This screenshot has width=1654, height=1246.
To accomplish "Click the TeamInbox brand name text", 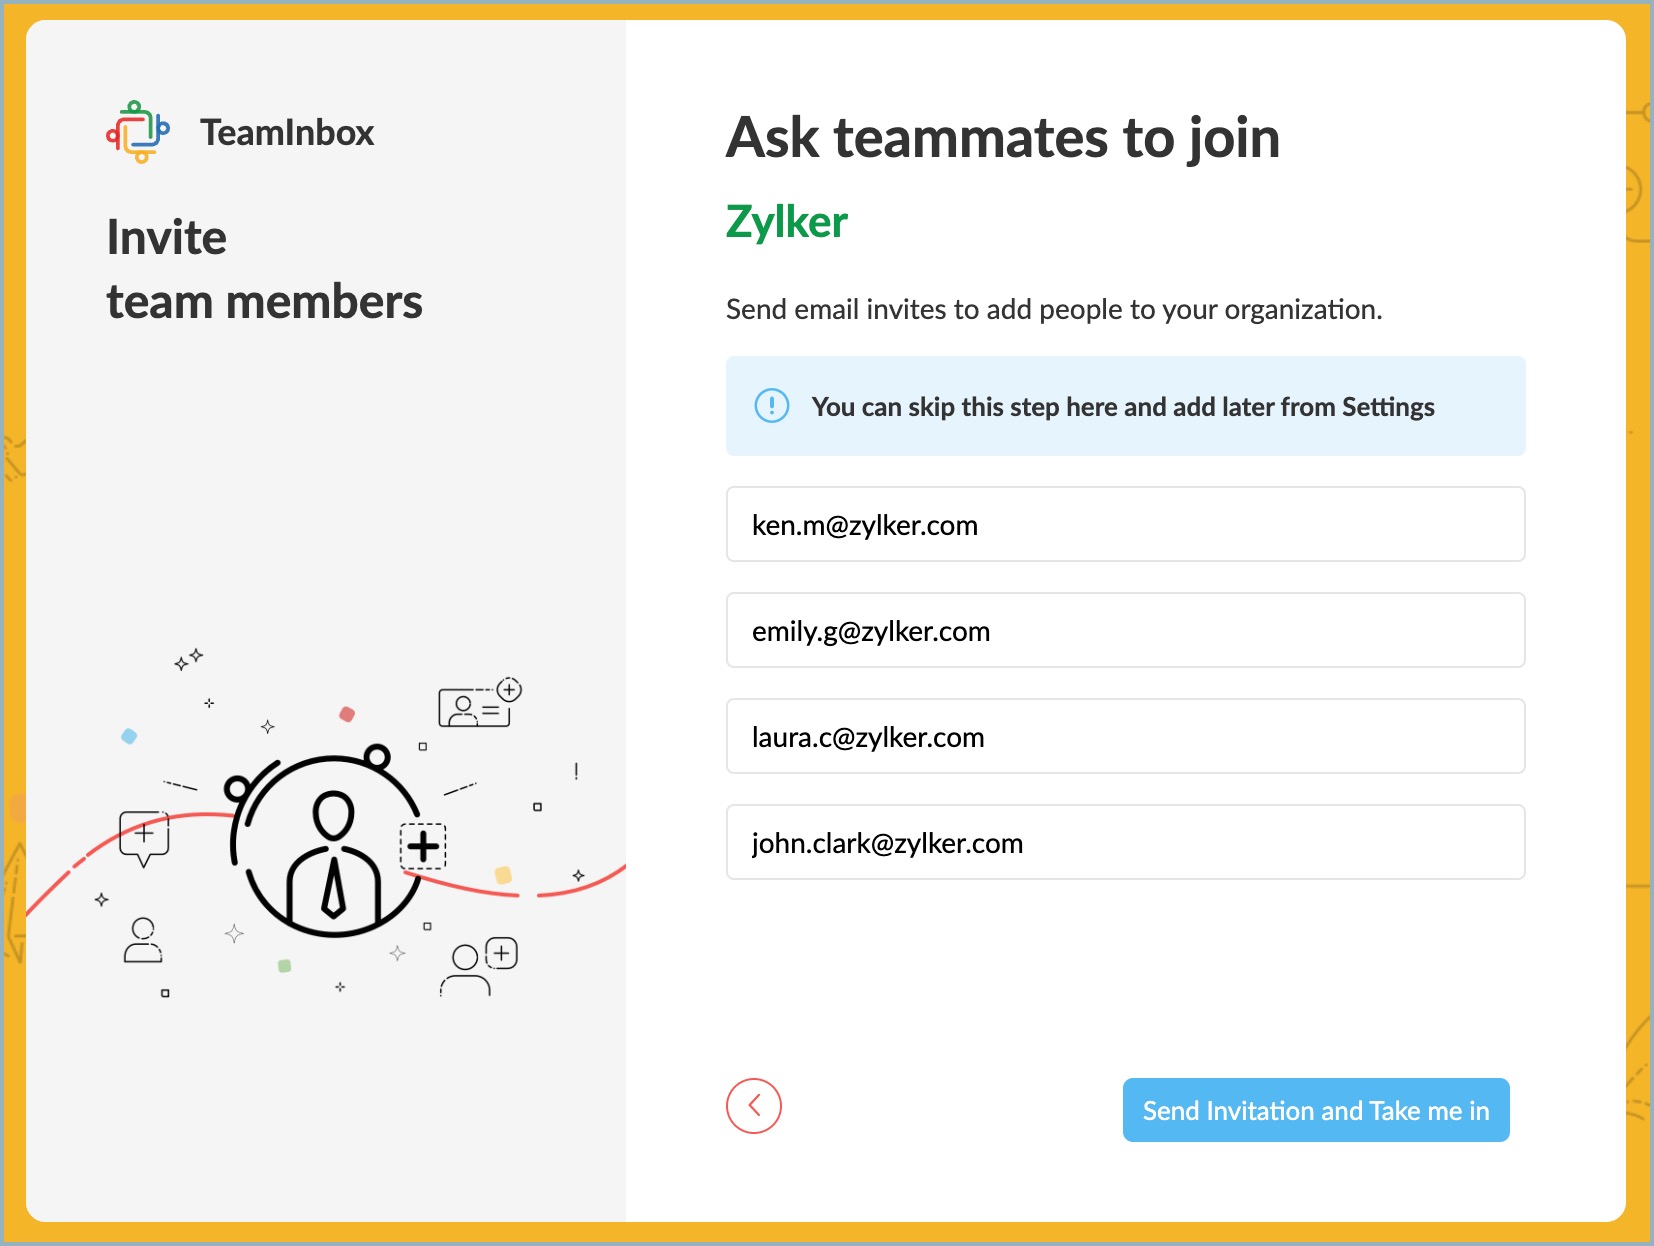I will [287, 133].
